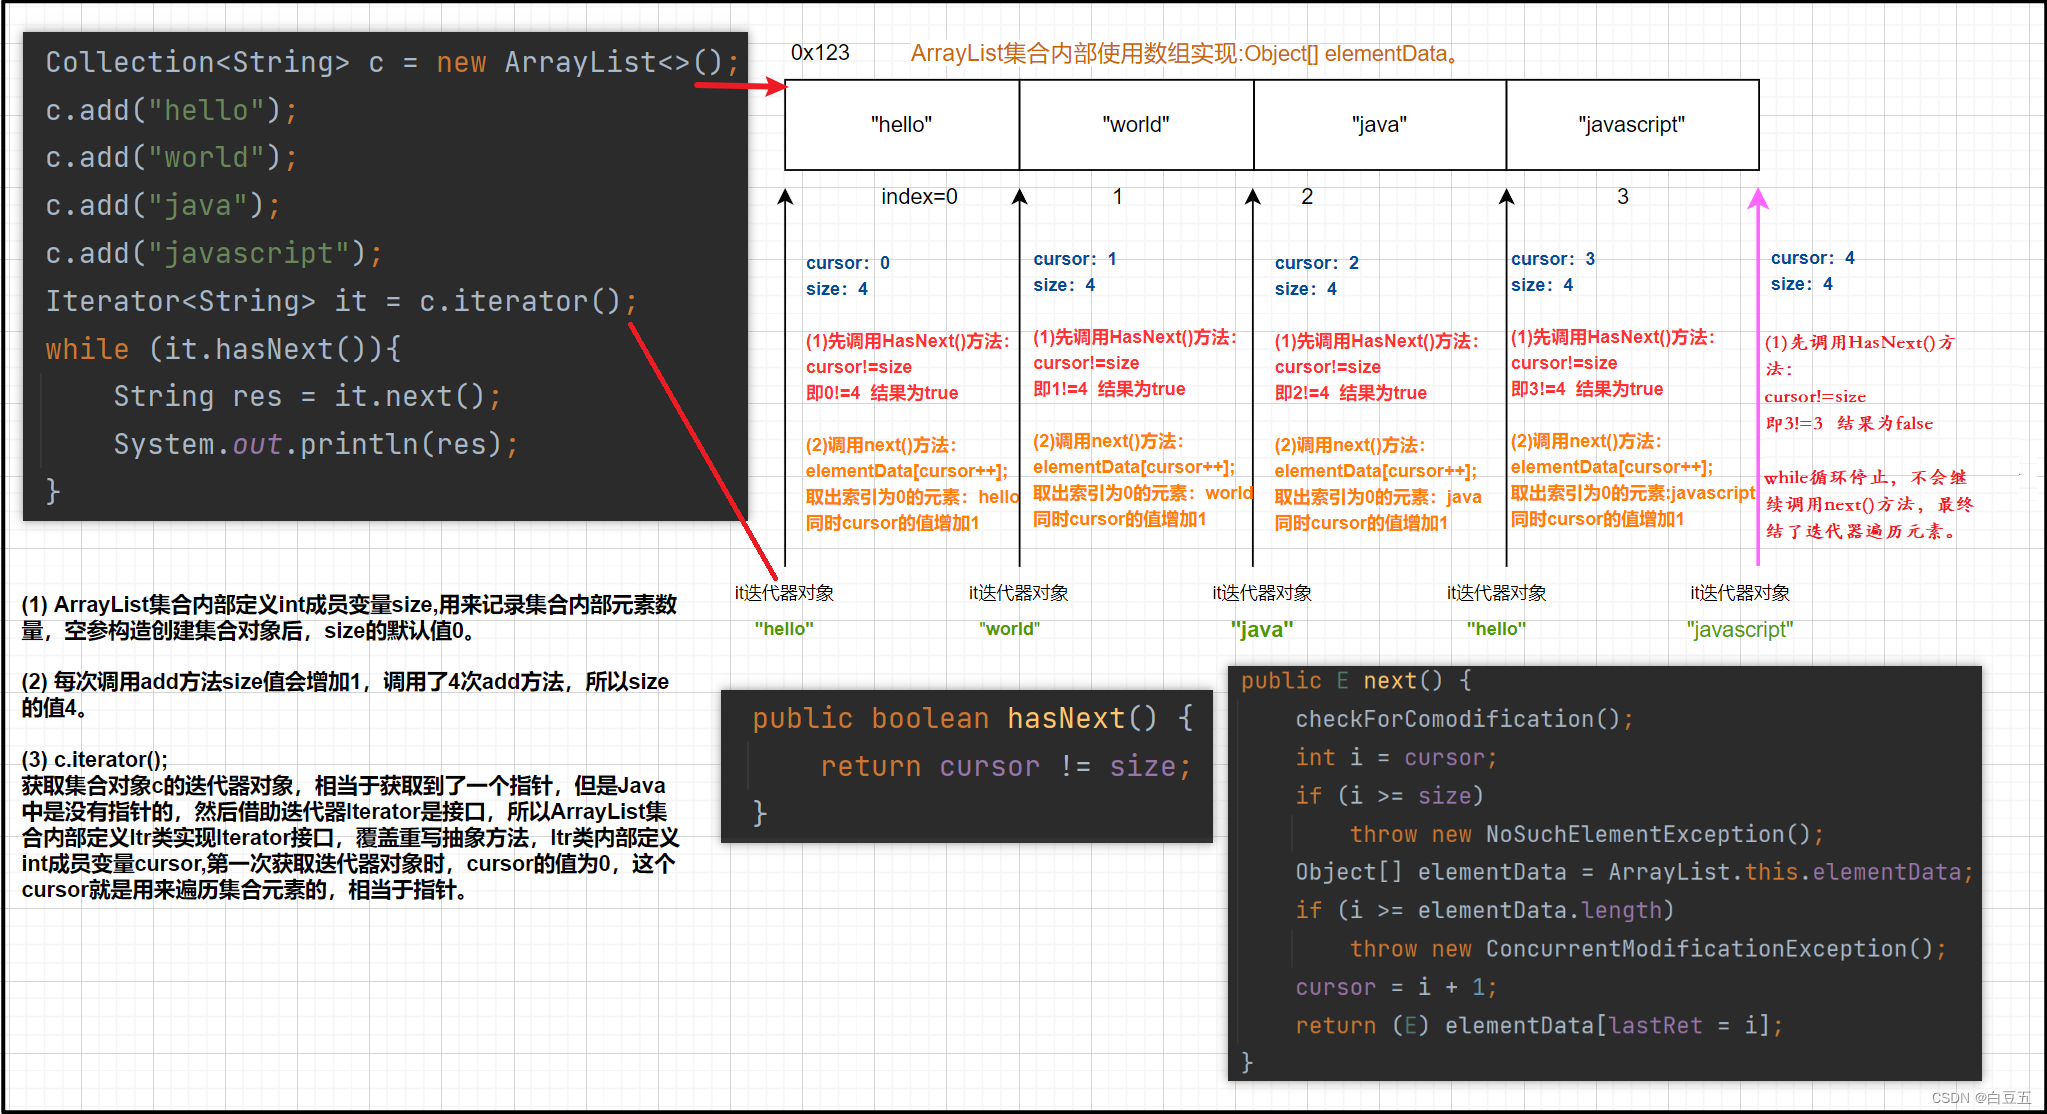Click the pink arrow head at array end
The width and height of the screenshot is (2047, 1114).
[x=1758, y=199]
